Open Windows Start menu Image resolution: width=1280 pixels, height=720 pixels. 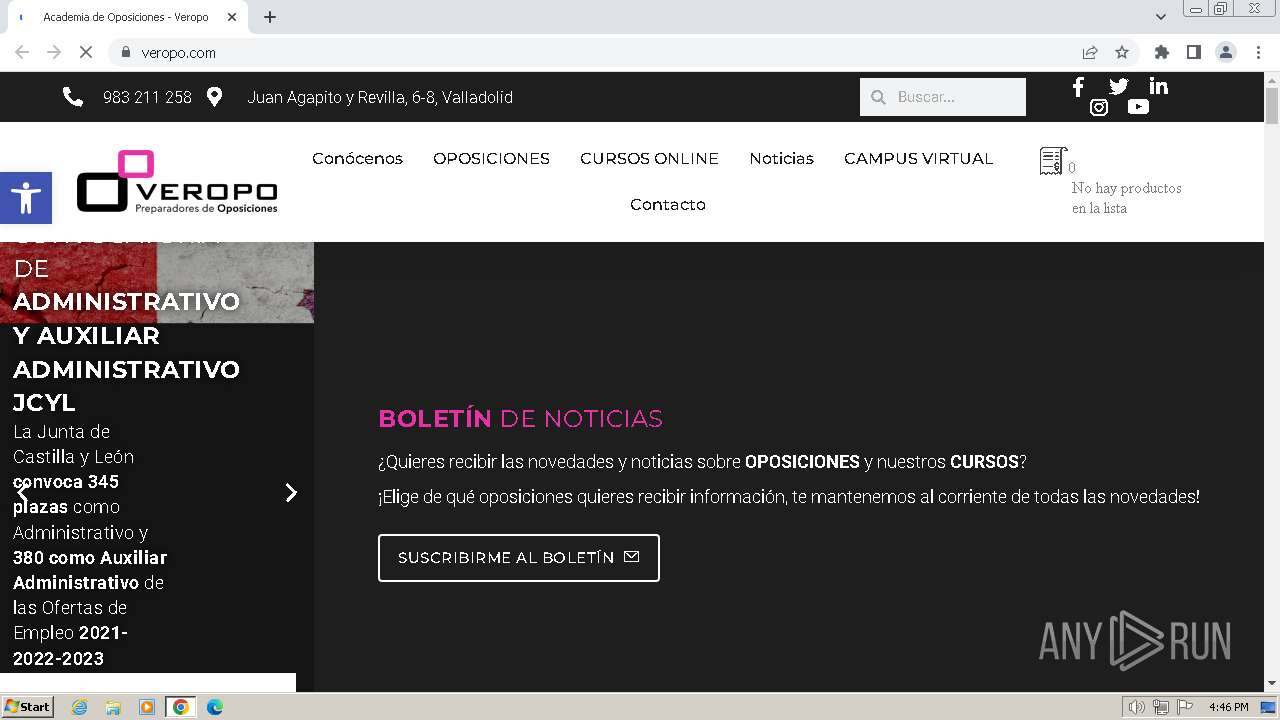[x=28, y=707]
